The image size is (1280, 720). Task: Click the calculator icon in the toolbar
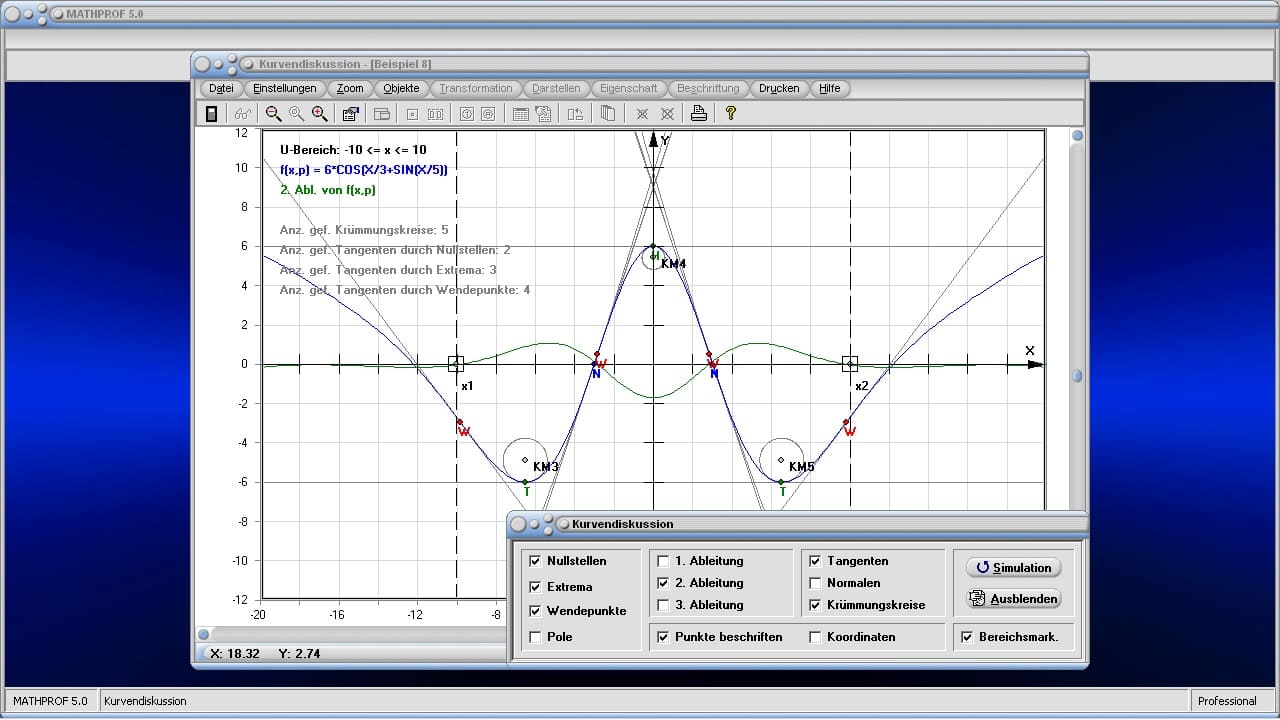click(x=211, y=114)
